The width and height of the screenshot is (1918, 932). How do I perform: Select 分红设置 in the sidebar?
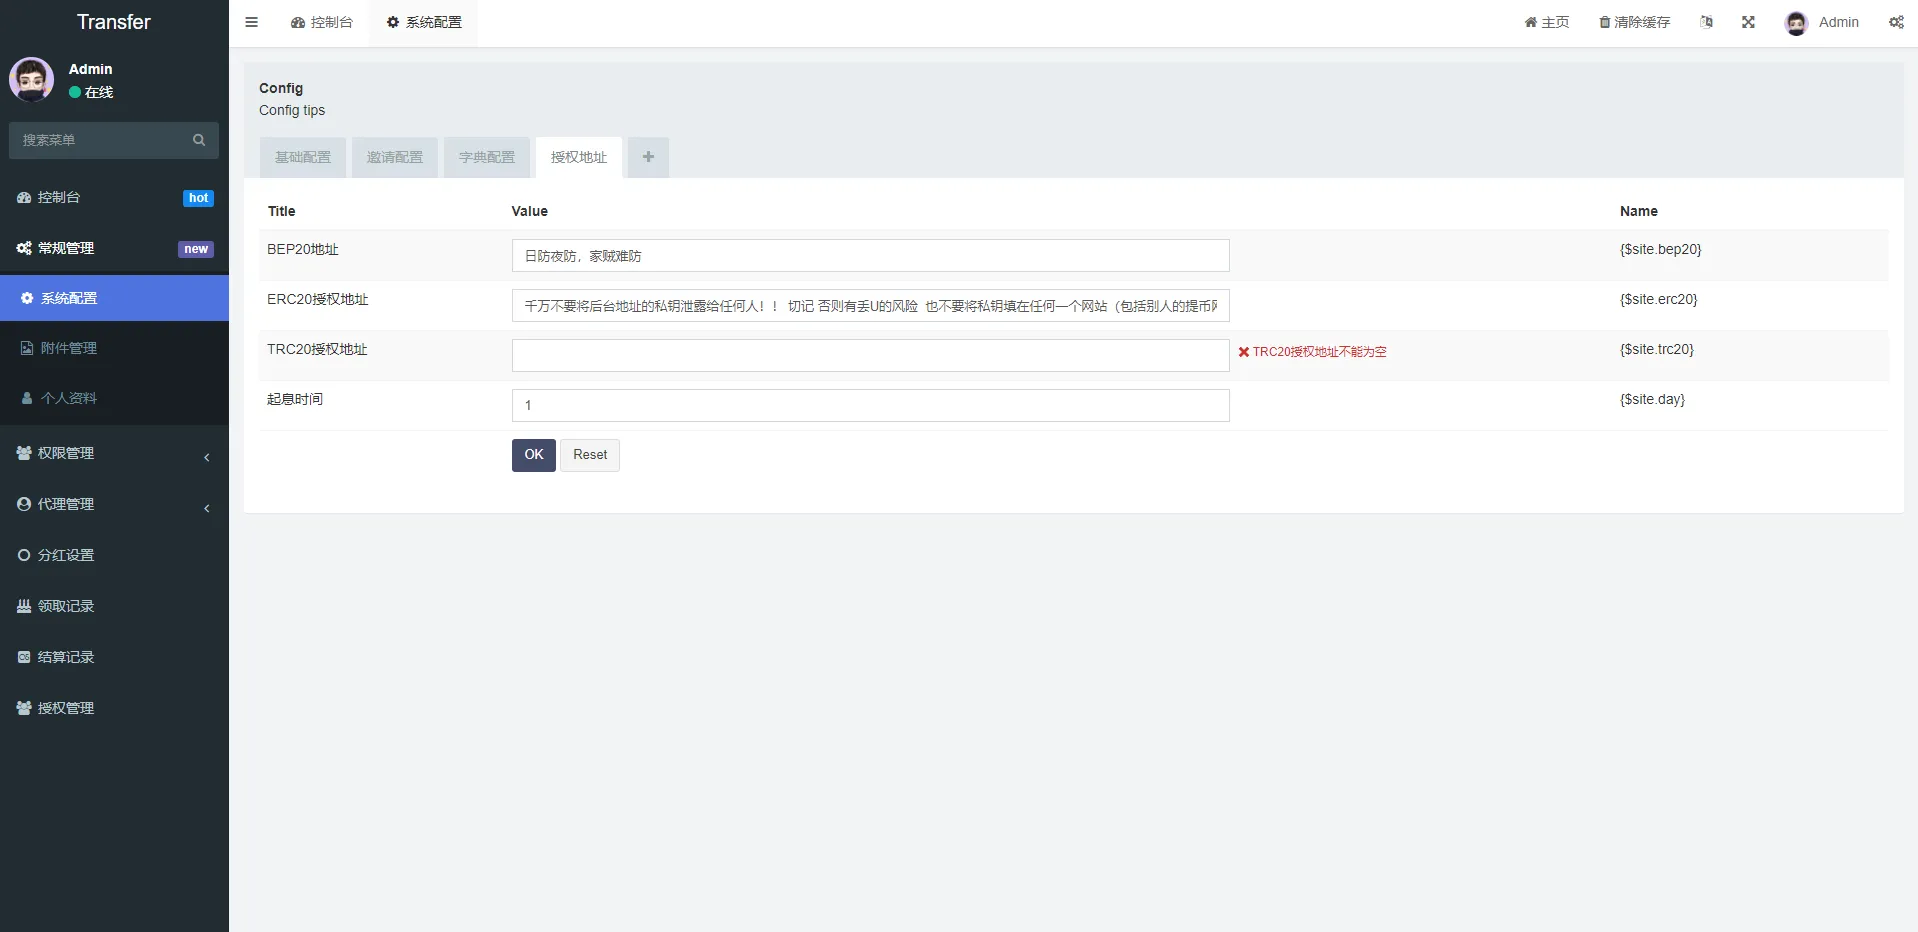[65, 554]
